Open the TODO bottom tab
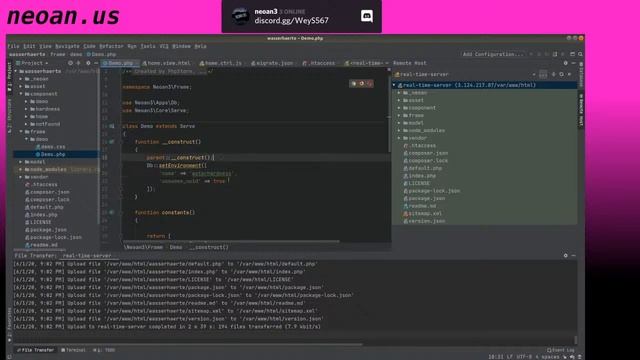640x360 pixels. click(x=104, y=350)
